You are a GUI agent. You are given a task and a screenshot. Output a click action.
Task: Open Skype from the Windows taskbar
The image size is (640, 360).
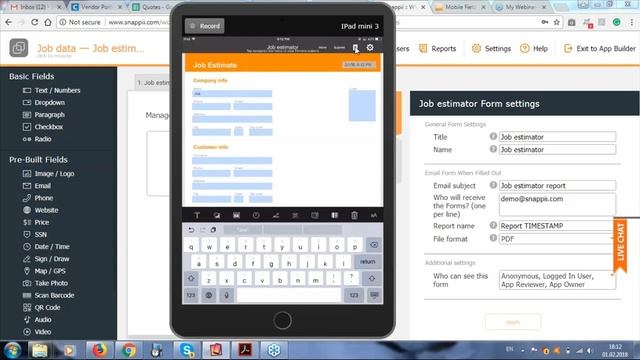pos(187,350)
